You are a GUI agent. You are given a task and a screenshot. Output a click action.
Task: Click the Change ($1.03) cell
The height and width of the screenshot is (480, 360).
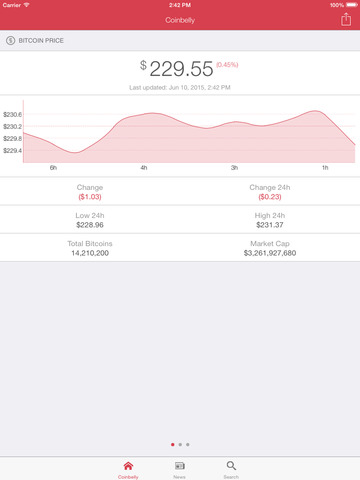pyautogui.click(x=90, y=192)
